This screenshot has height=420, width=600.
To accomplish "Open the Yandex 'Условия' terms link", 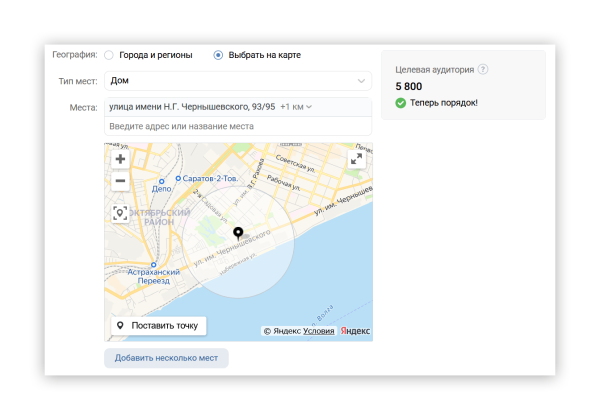I will pos(319,331).
